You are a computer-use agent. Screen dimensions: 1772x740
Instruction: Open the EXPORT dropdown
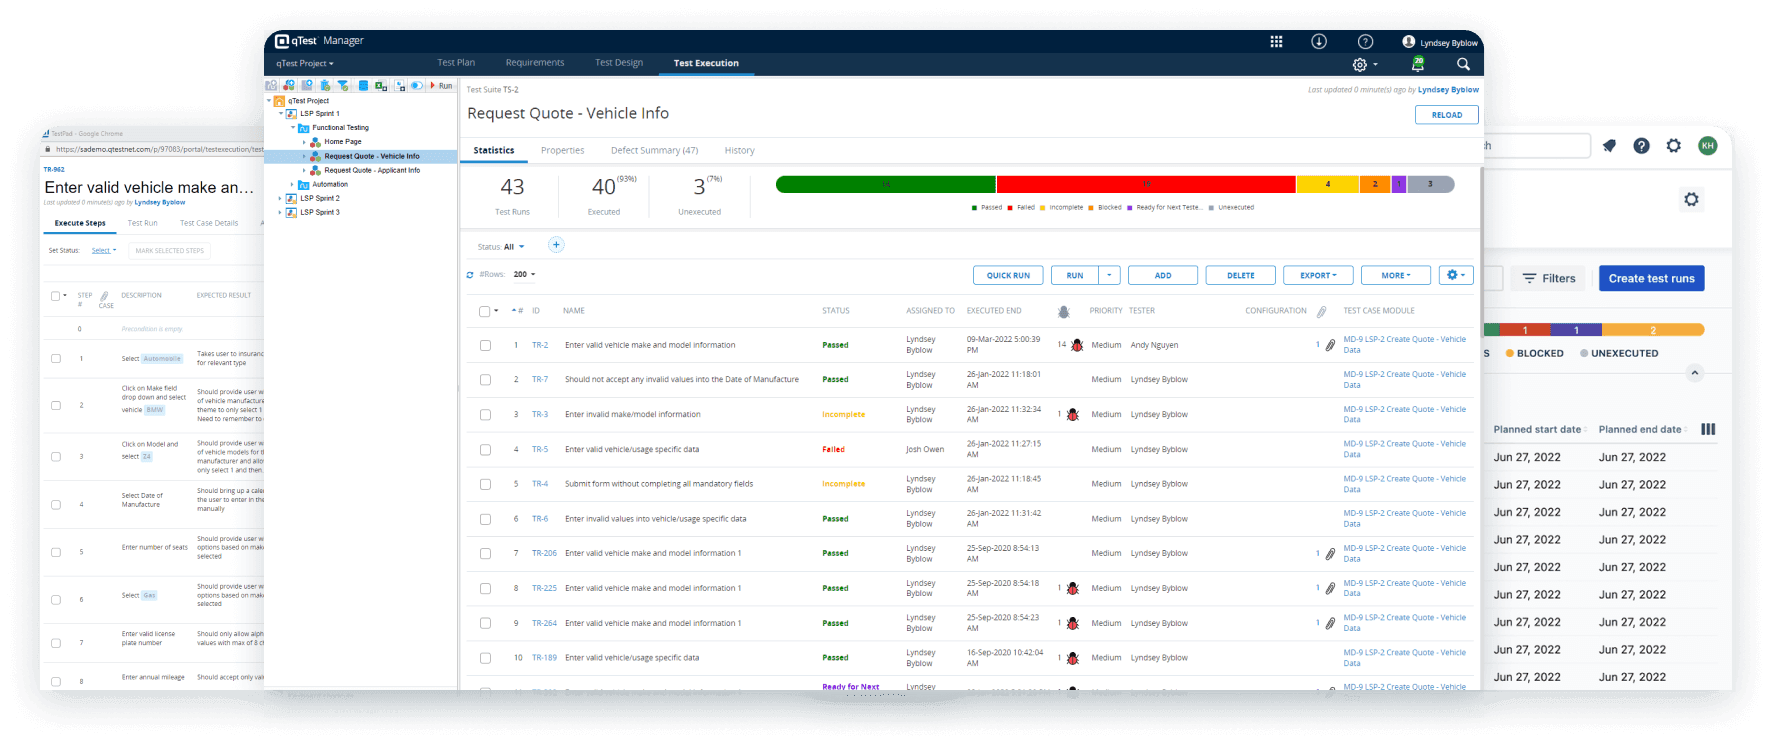click(x=1318, y=275)
